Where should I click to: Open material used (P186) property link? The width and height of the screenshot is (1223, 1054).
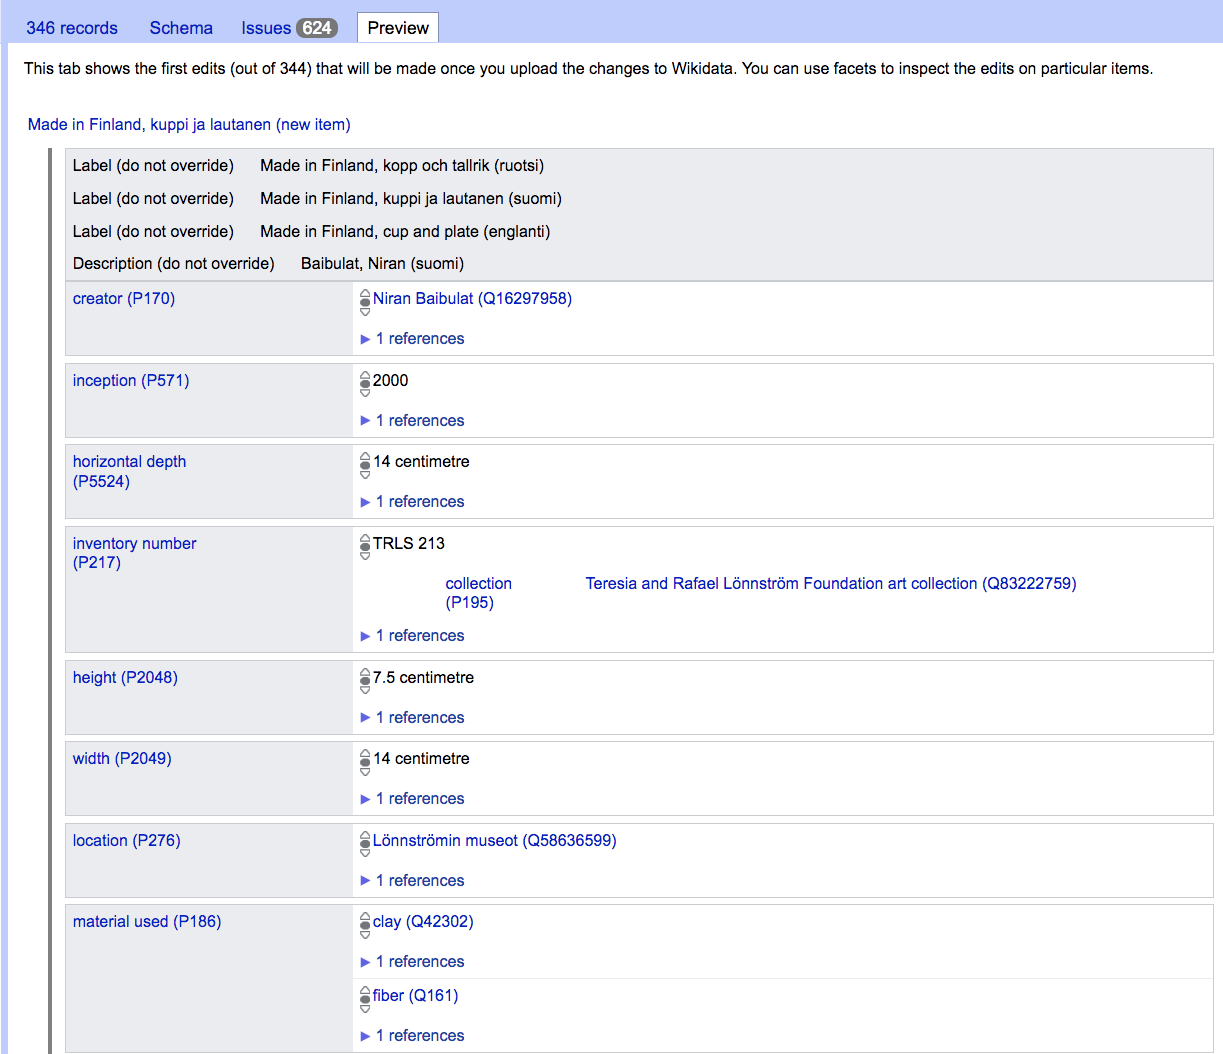[147, 922]
